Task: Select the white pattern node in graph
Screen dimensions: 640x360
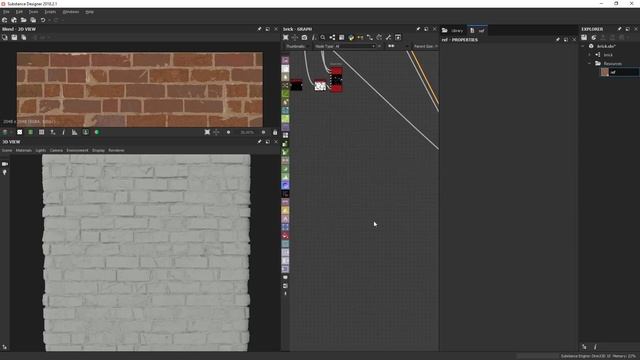Action: tap(320, 85)
